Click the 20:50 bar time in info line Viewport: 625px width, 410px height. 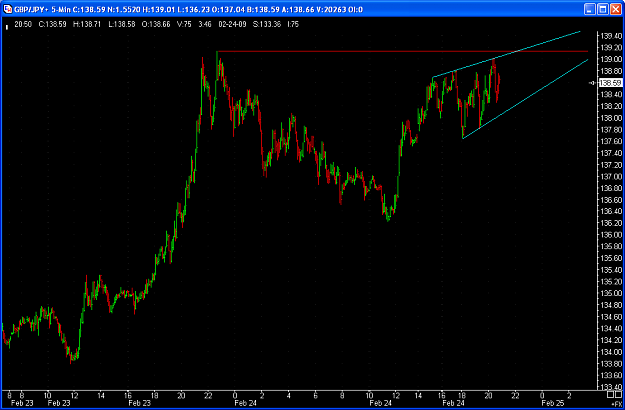21,24
